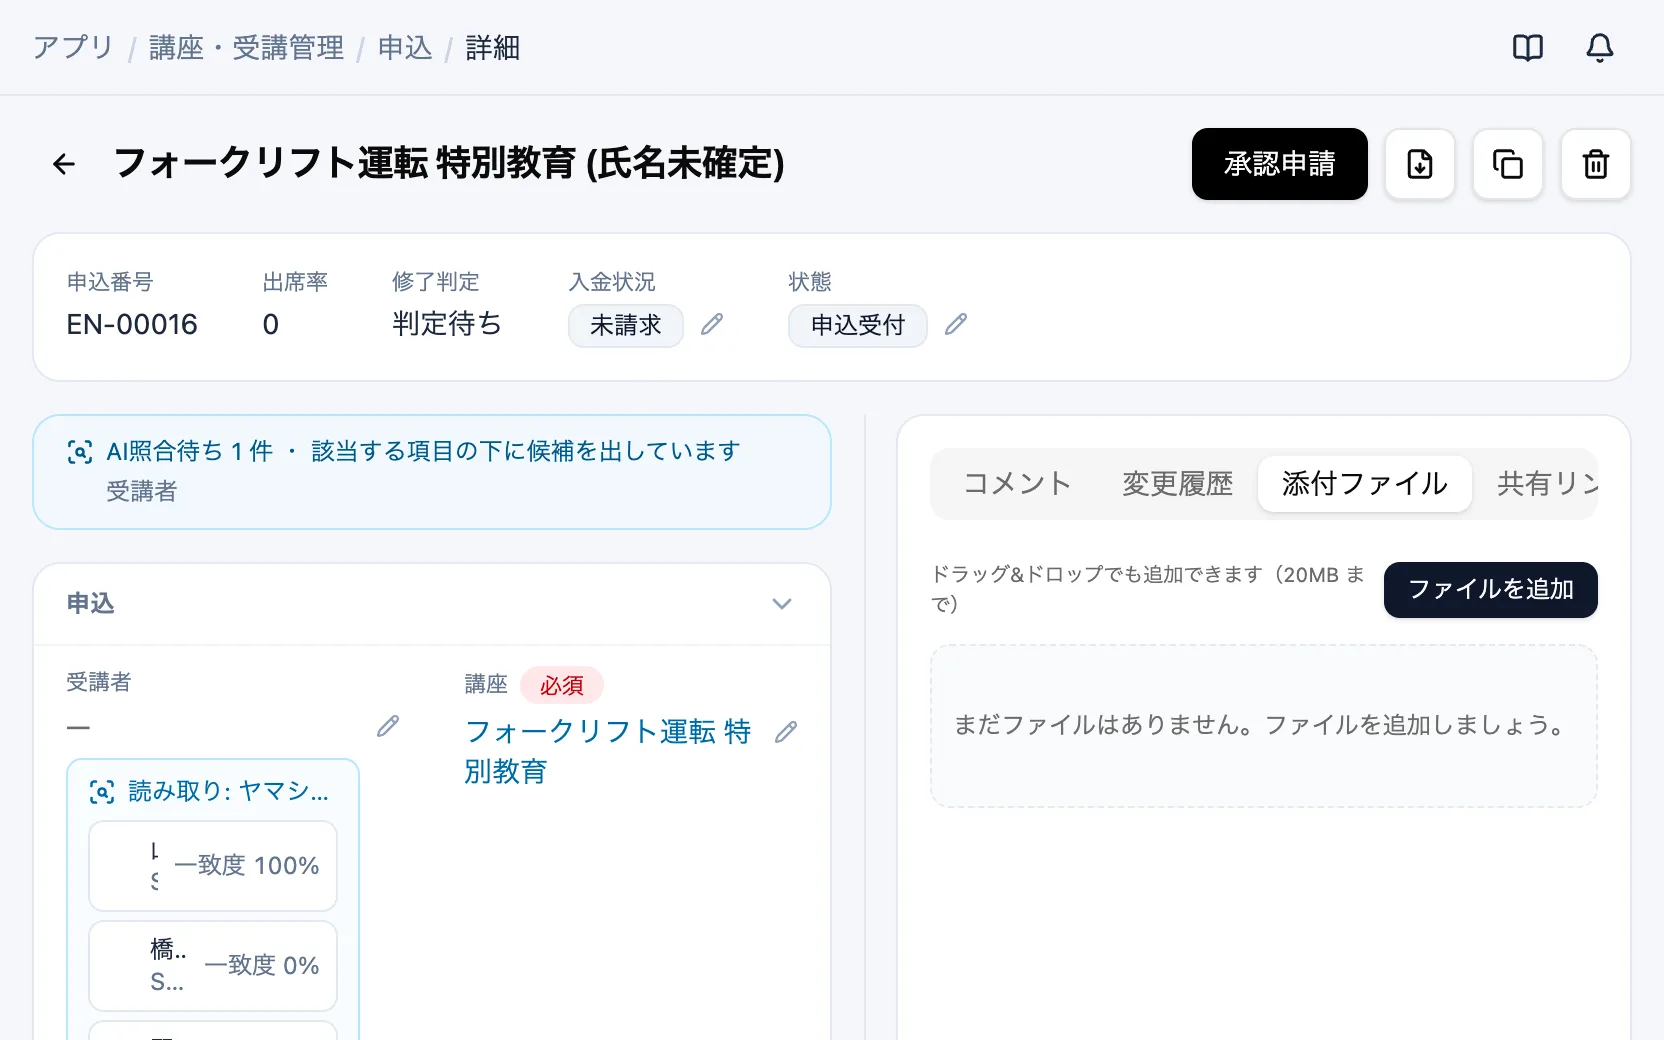Click the application number EN-00016
Viewport: 1664px width, 1040px height.
132,324
